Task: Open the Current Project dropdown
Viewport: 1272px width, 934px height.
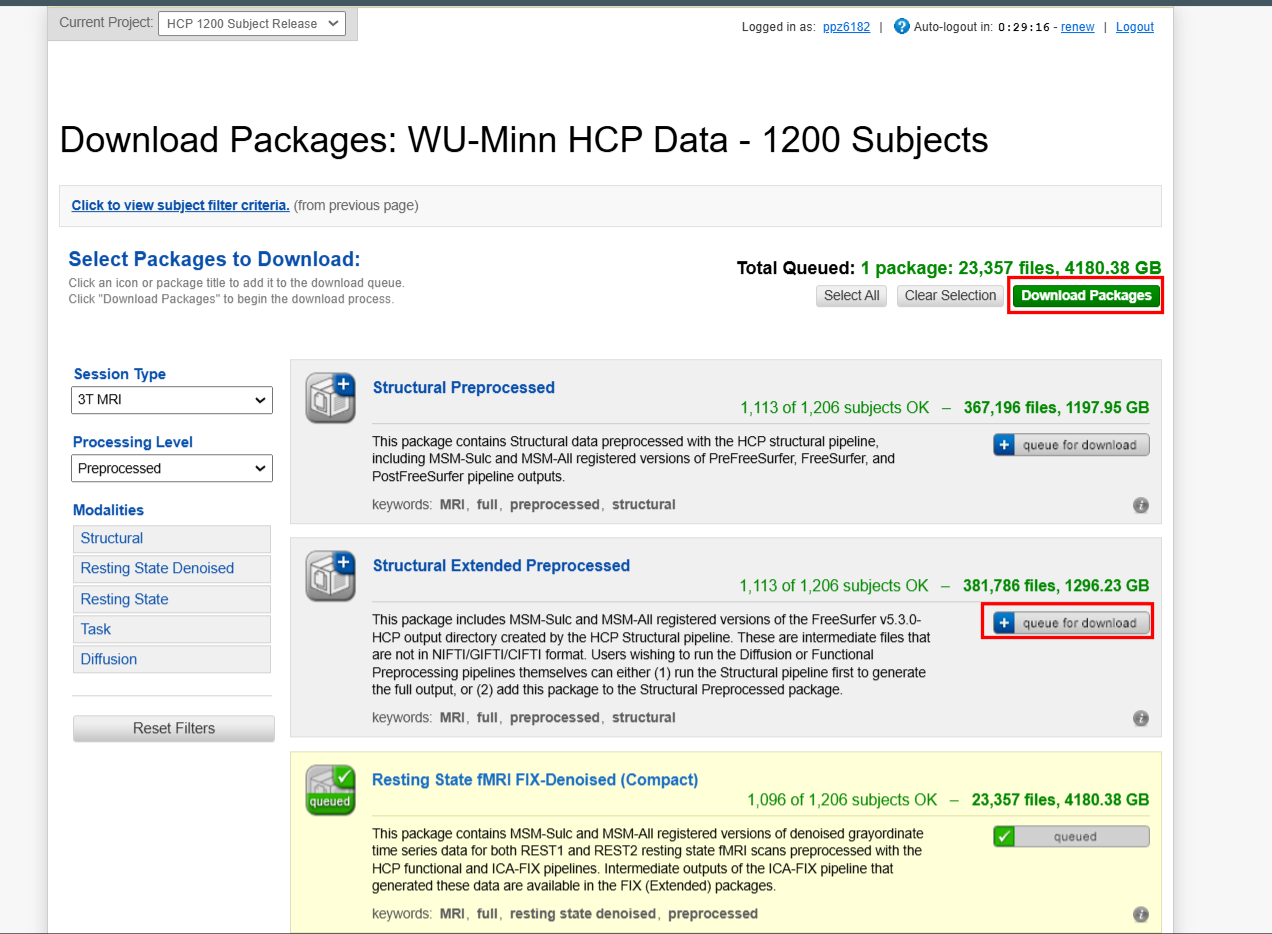Action: [252, 23]
